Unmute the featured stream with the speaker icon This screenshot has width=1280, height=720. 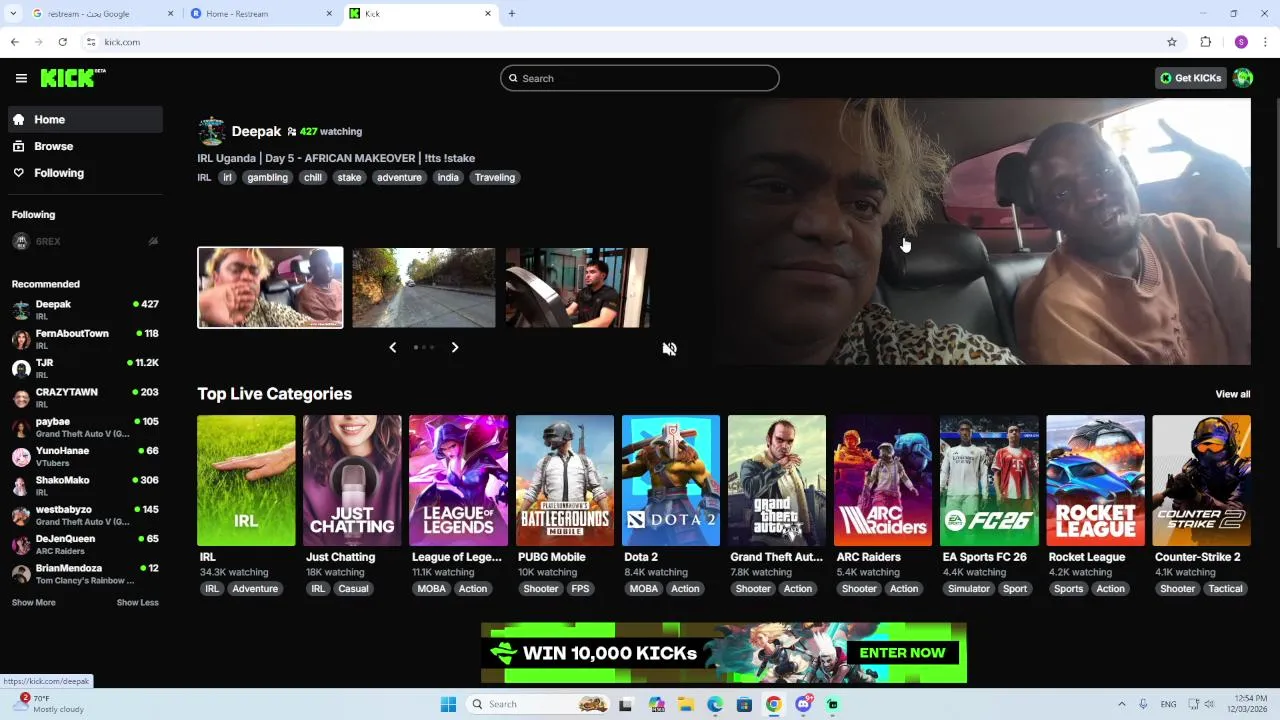click(669, 349)
